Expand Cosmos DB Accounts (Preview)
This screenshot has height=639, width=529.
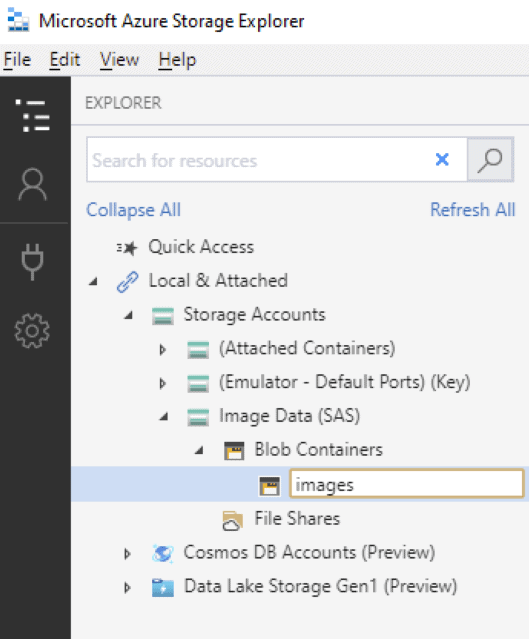click(127, 554)
